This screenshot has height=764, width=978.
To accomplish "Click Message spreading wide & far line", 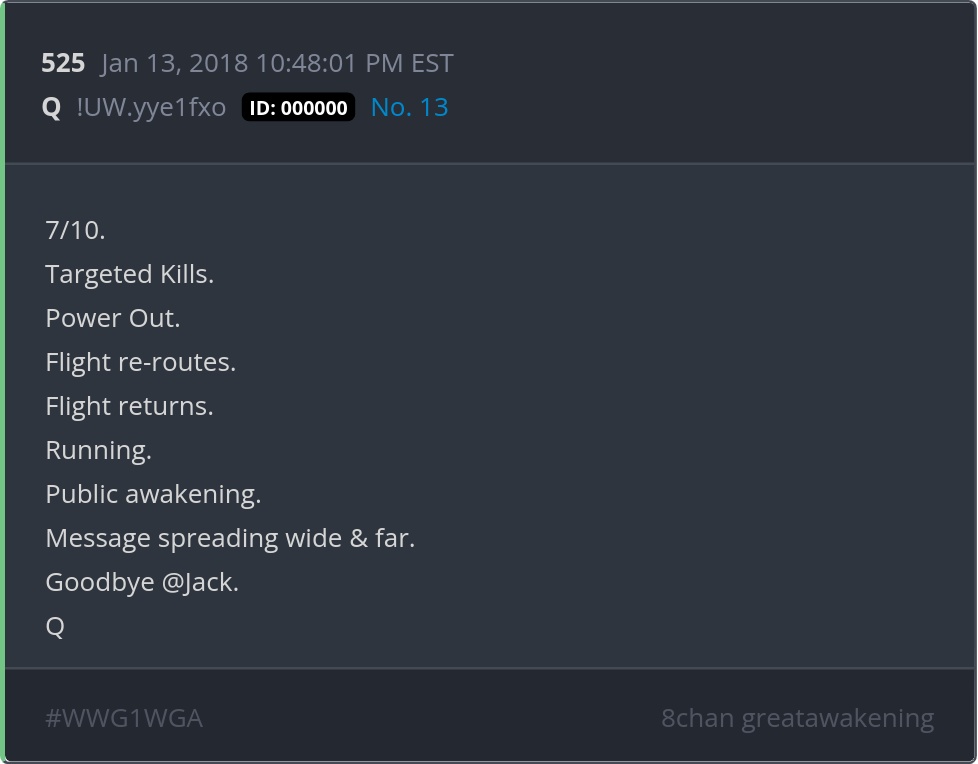I will pos(230,538).
